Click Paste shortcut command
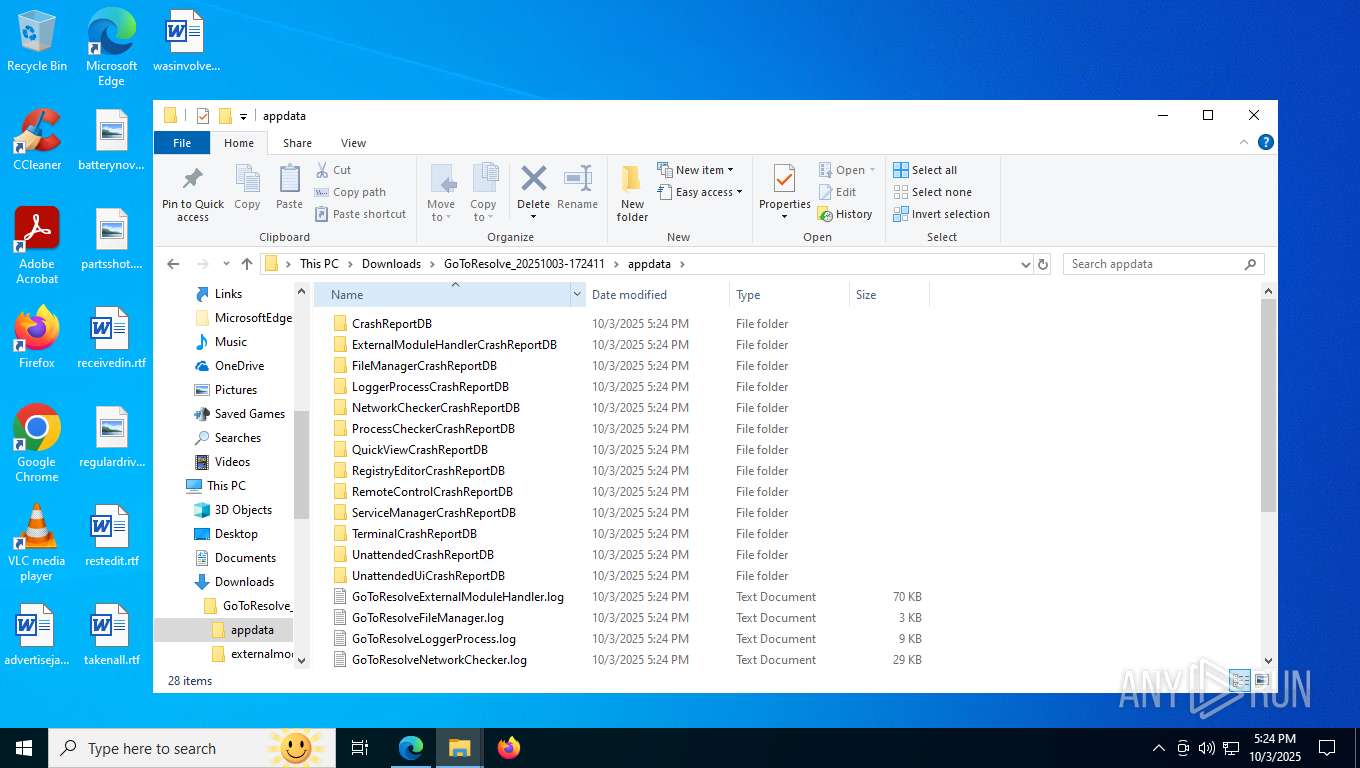The width and height of the screenshot is (1360, 768). (x=361, y=214)
